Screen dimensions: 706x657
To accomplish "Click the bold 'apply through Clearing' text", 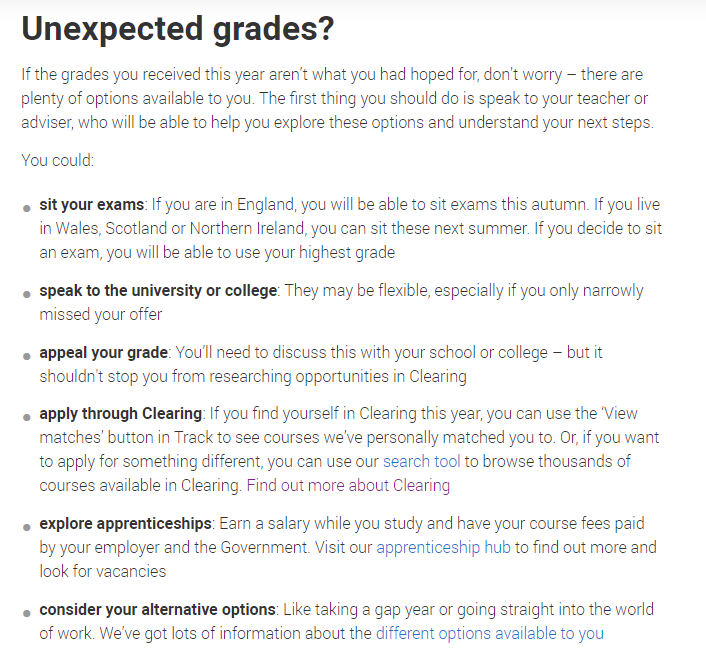I will [x=121, y=413].
